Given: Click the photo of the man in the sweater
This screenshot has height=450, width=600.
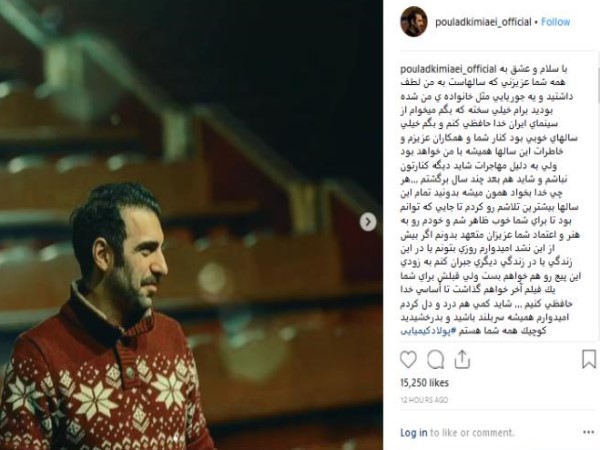Looking at the screenshot, I should pyautogui.click(x=191, y=225).
